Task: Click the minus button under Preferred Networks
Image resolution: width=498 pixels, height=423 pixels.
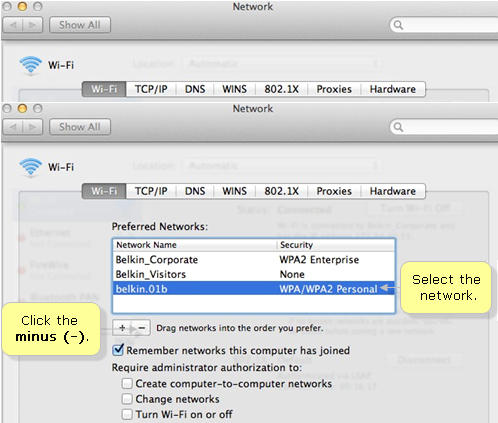Action: tap(142, 328)
